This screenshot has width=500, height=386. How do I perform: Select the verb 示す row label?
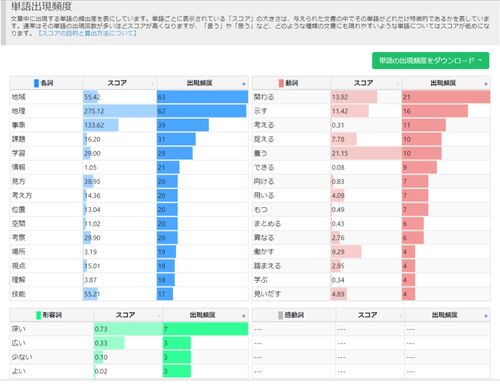[261, 111]
